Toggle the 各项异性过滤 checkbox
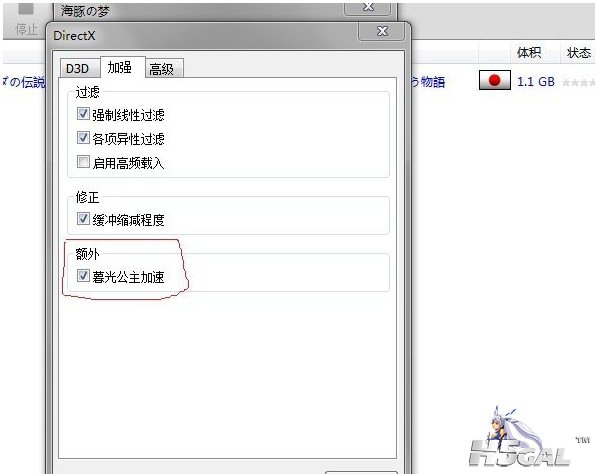The height and width of the screenshot is (474, 596). (83, 138)
